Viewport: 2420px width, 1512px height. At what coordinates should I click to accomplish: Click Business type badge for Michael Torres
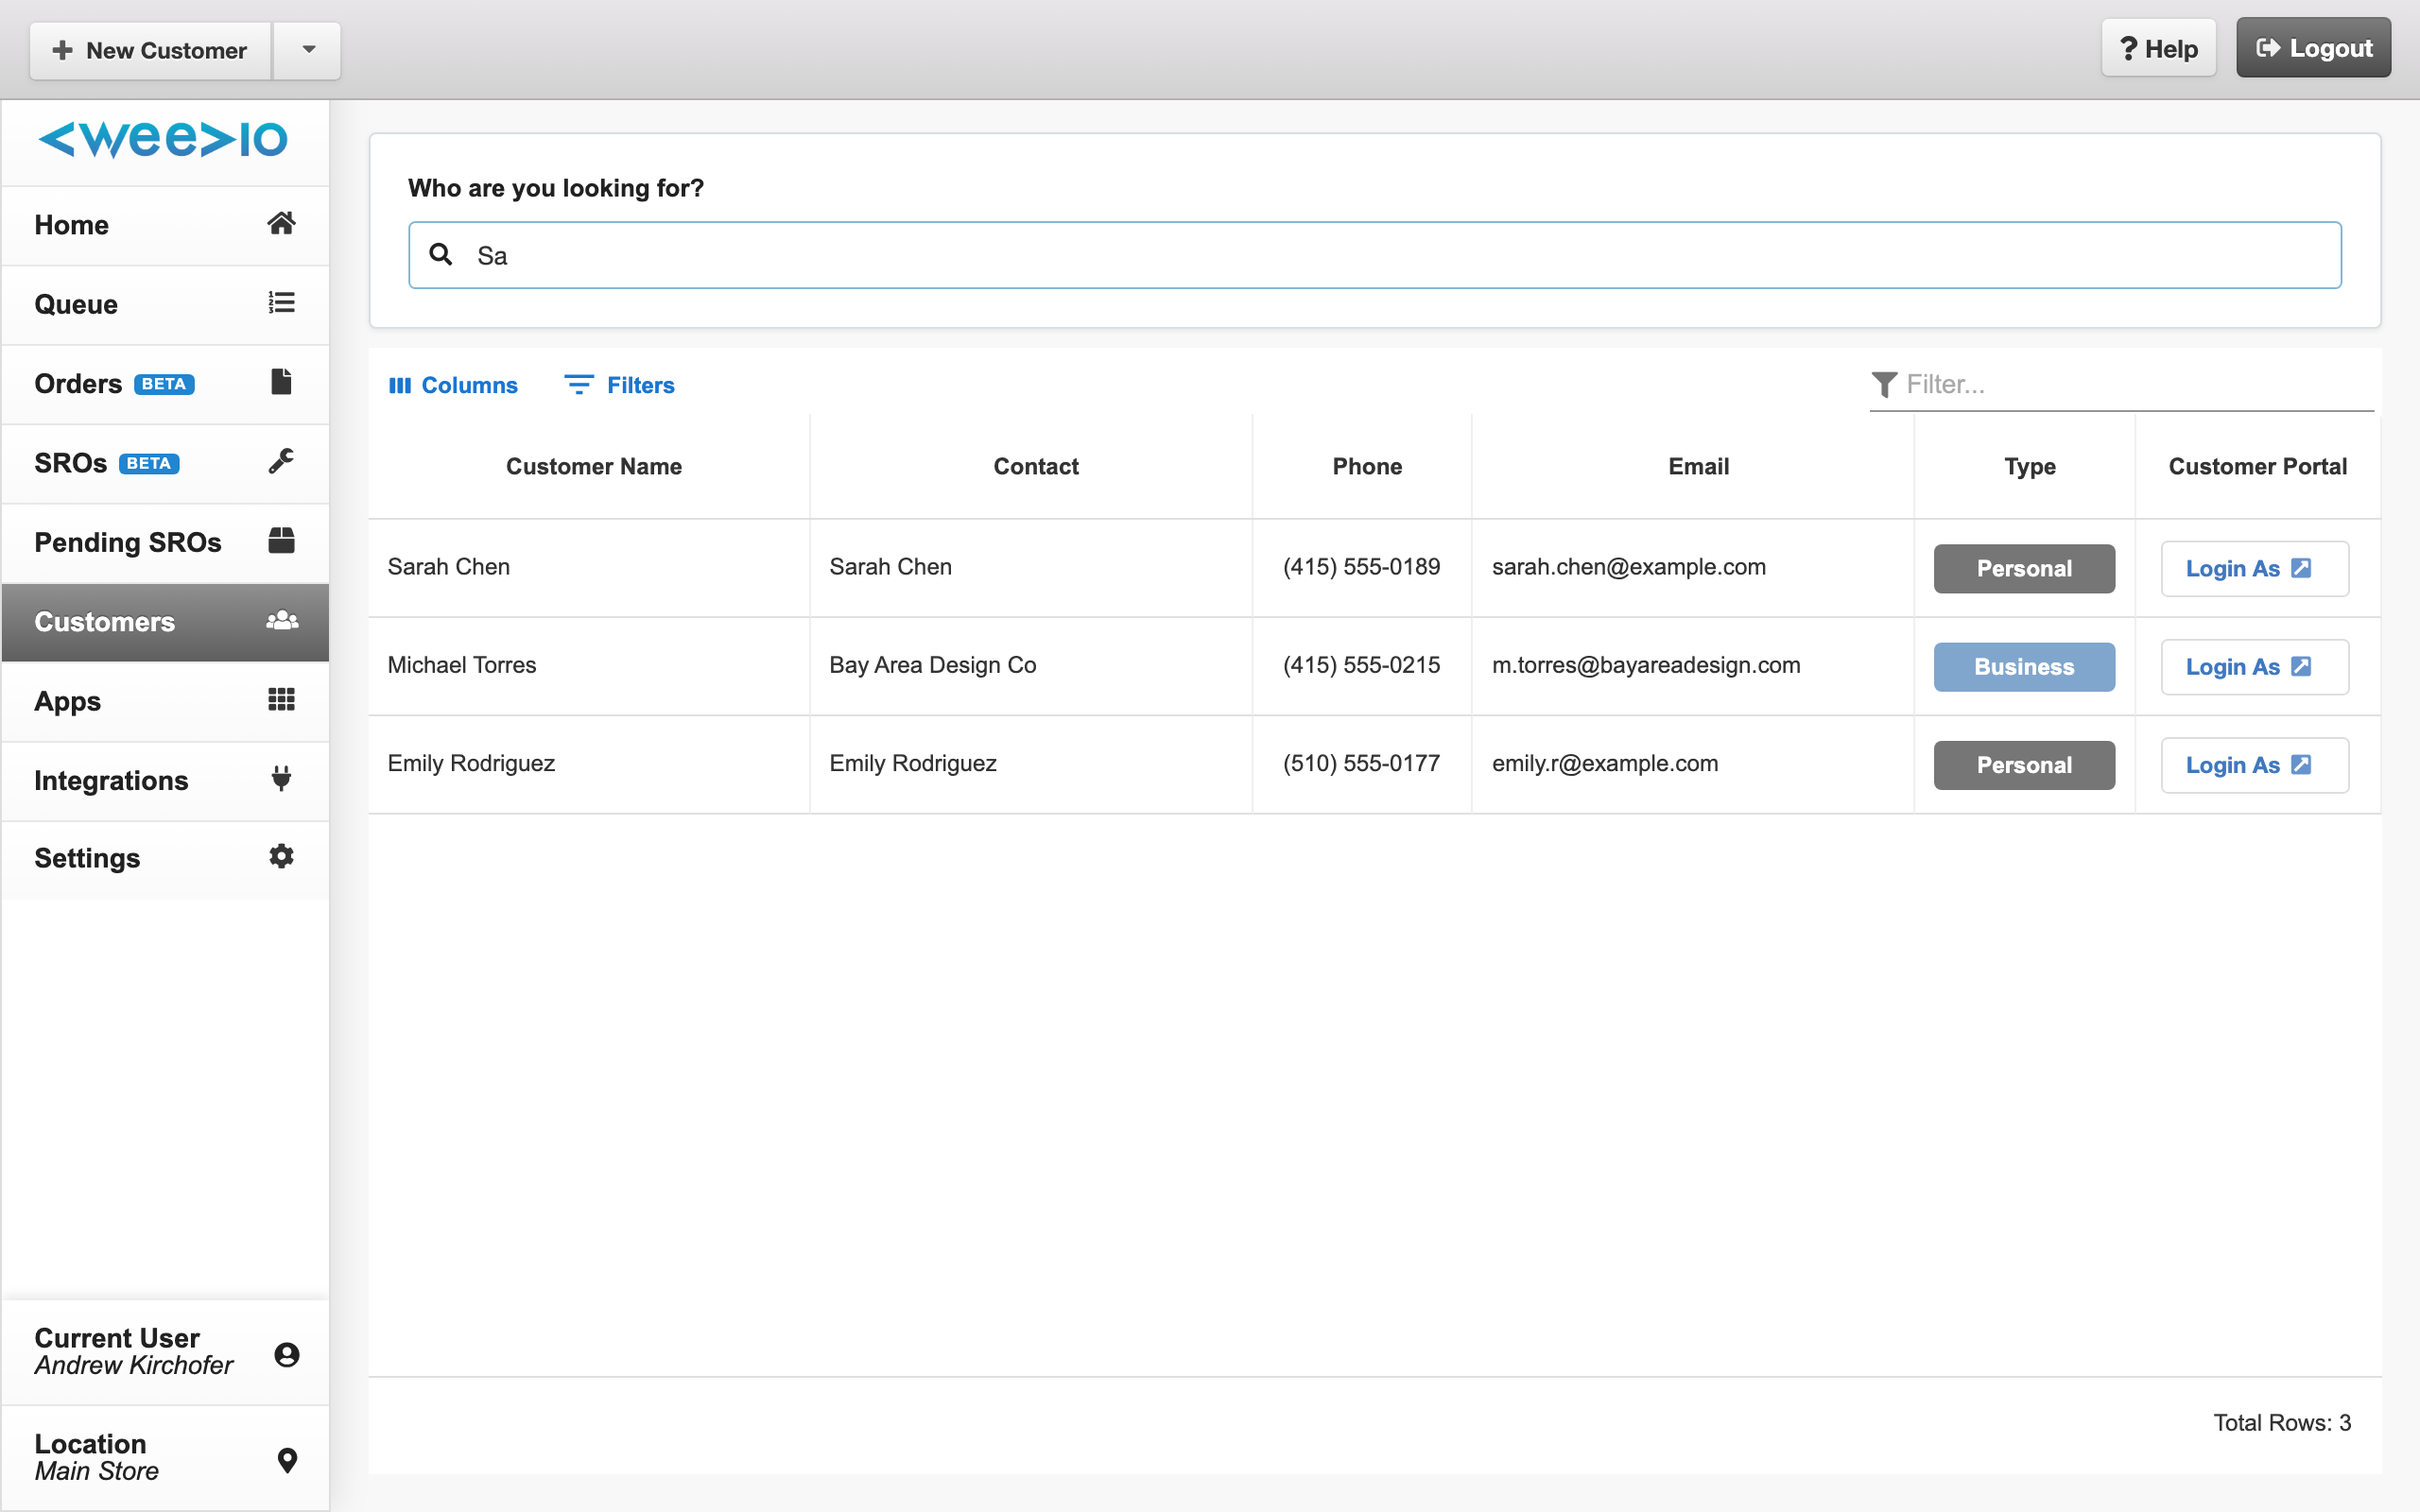(2023, 666)
